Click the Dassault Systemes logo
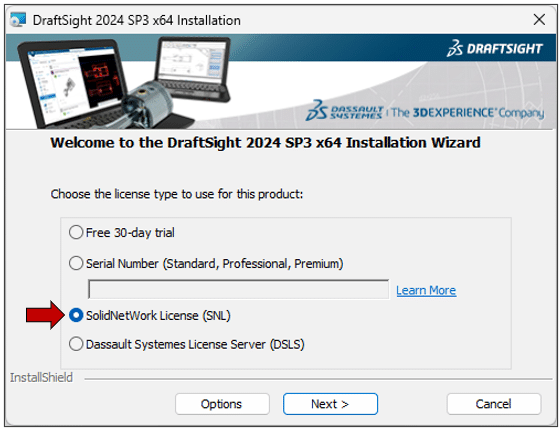Viewport: 560px width, 429px height. click(x=345, y=110)
